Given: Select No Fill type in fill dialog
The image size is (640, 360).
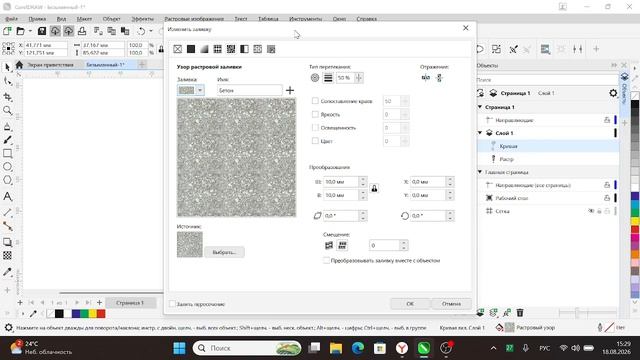Looking at the screenshot, I should tap(178, 49).
